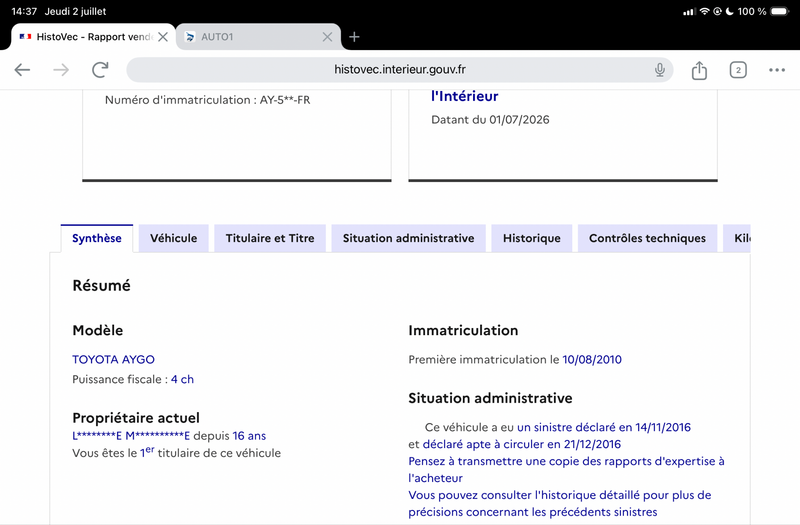
Task: Switch to Situation administrative tab
Action: 408,238
